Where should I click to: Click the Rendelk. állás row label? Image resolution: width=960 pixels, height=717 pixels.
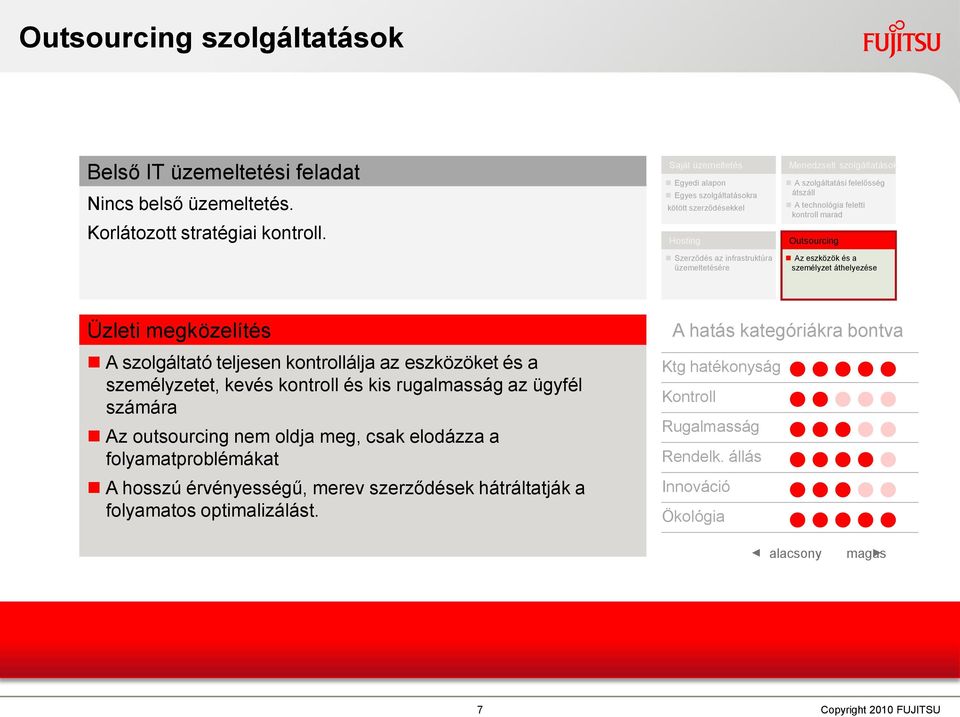pos(711,457)
